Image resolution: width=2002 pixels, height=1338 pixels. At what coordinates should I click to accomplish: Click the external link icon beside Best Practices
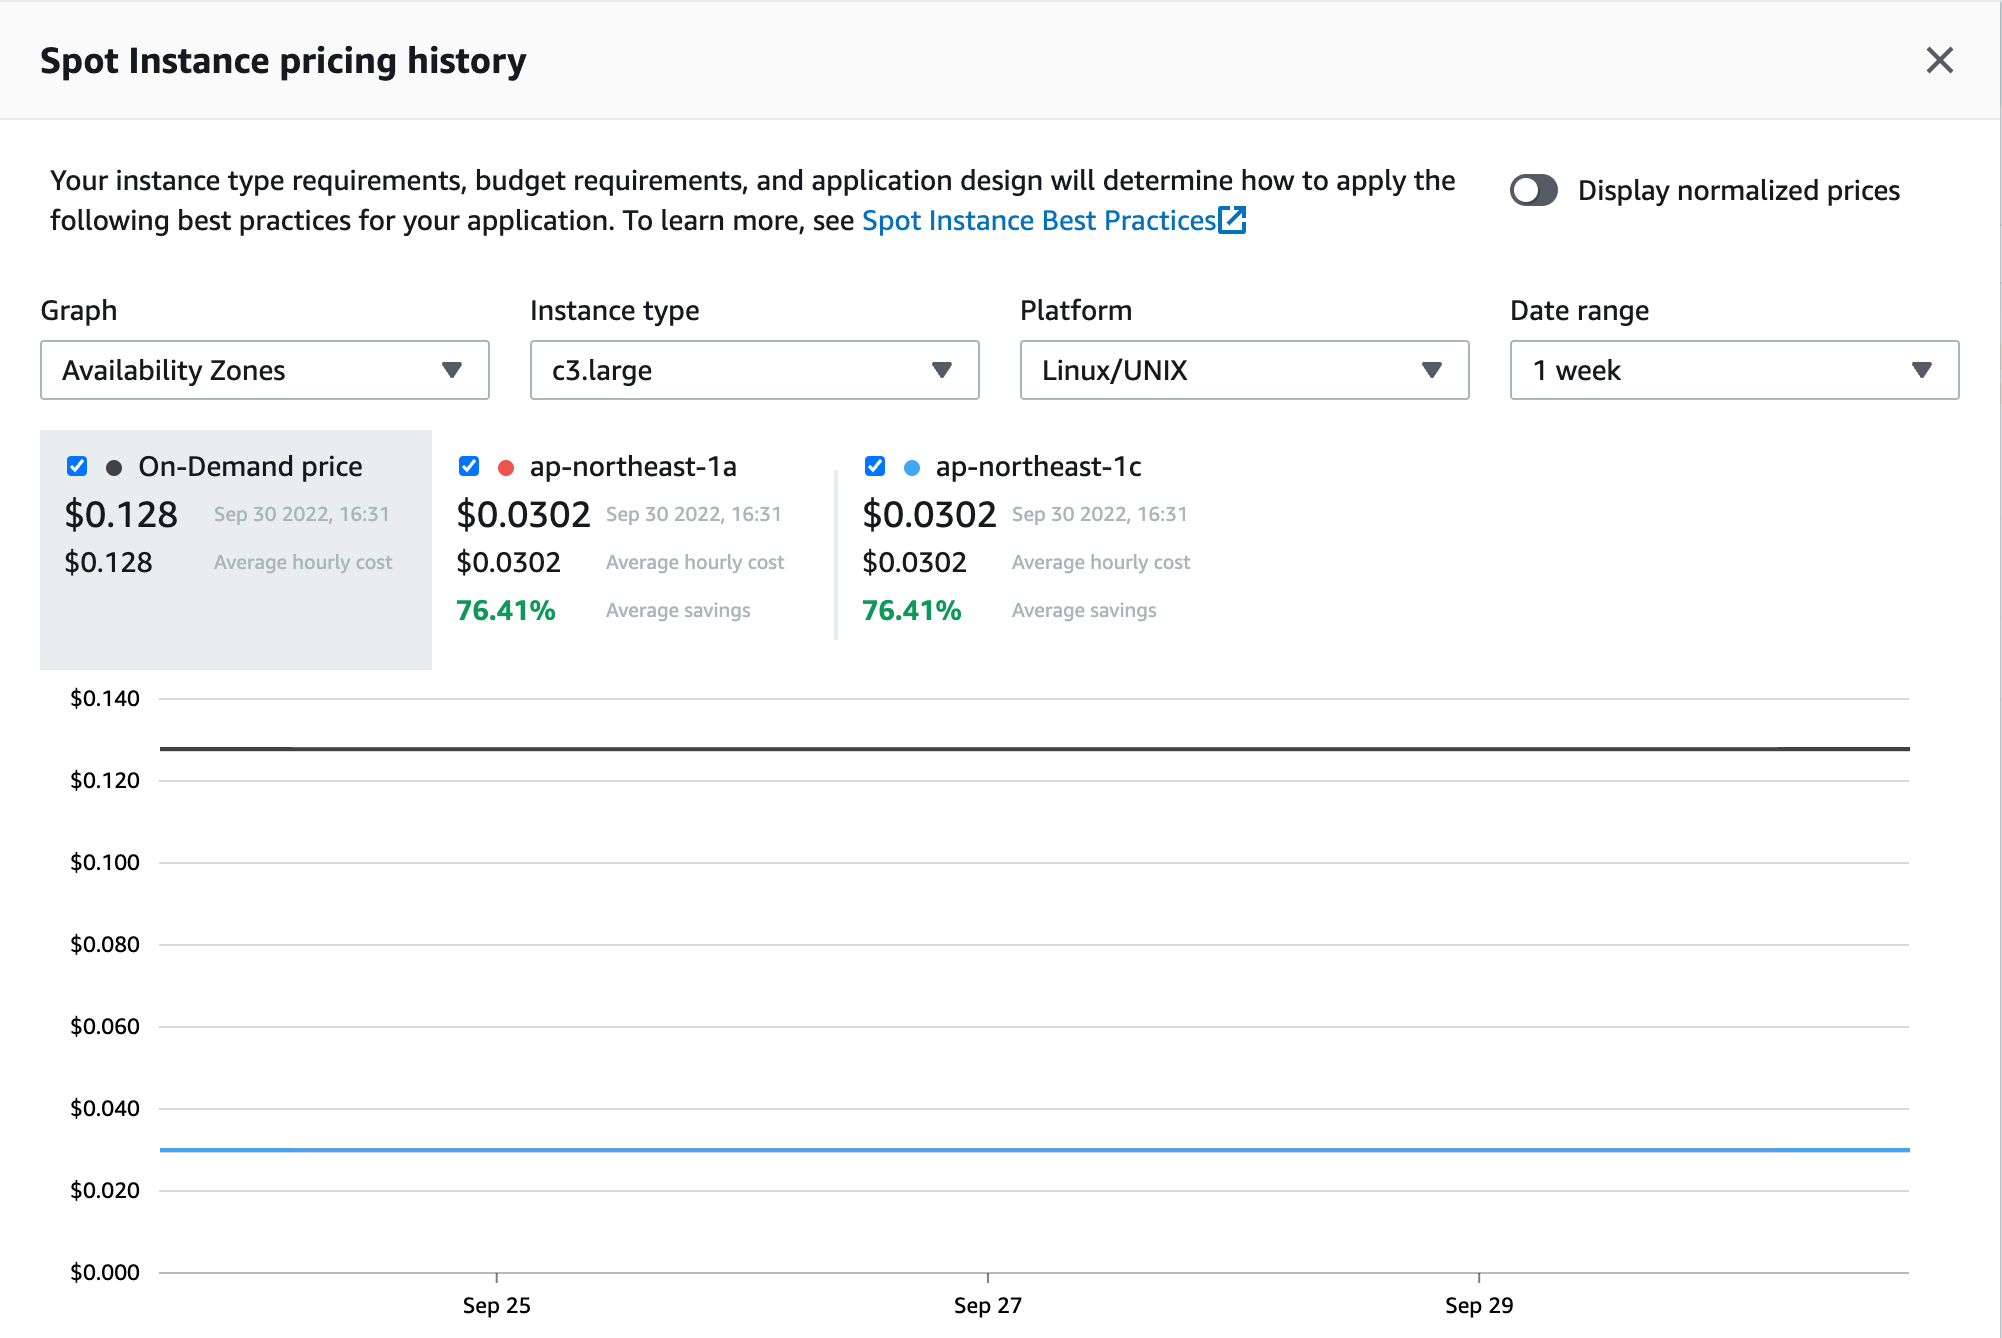[1233, 220]
